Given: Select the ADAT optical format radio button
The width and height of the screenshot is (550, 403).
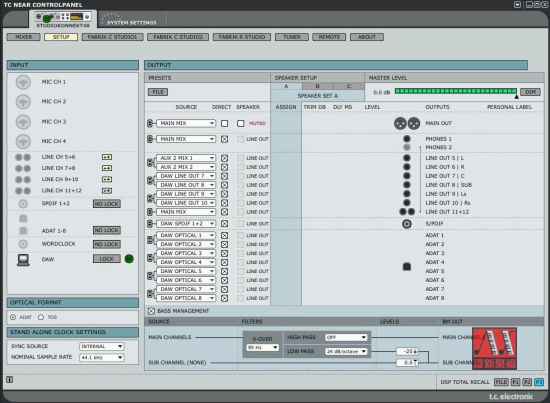Looking at the screenshot, I should tap(13, 317).
